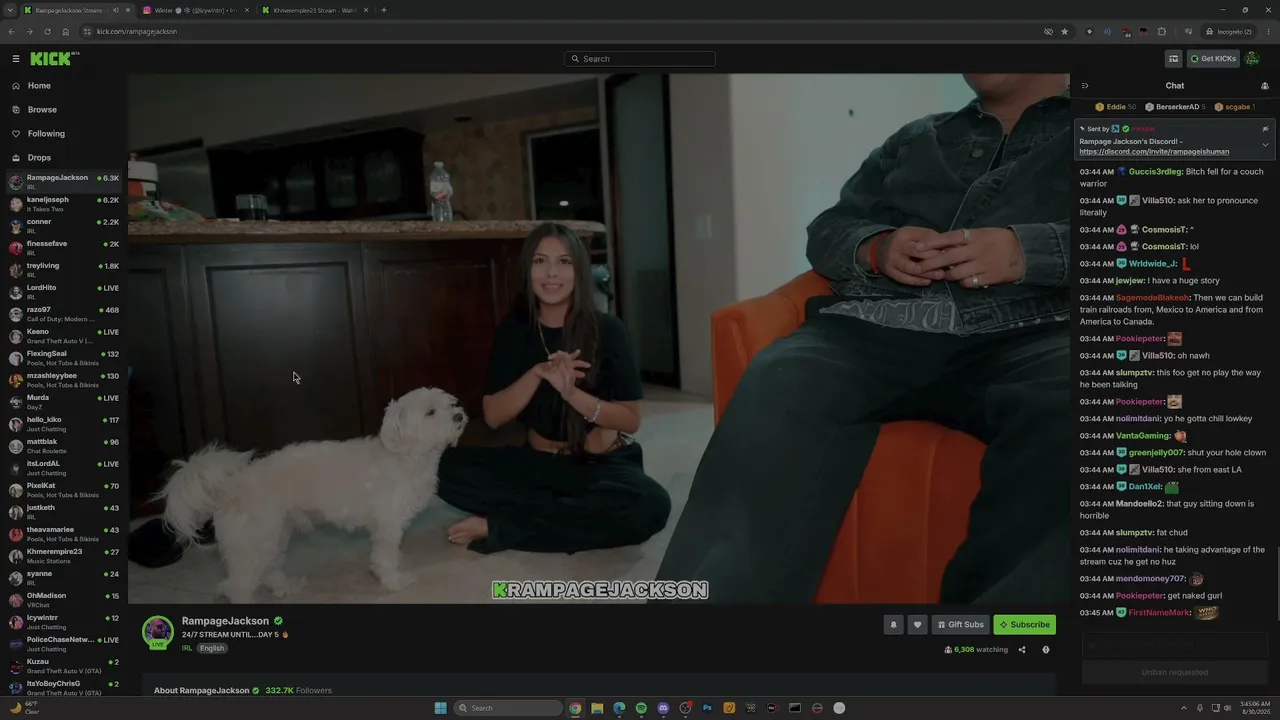Open the Windows Start menu
Screen dimensions: 1280x720
point(440,708)
